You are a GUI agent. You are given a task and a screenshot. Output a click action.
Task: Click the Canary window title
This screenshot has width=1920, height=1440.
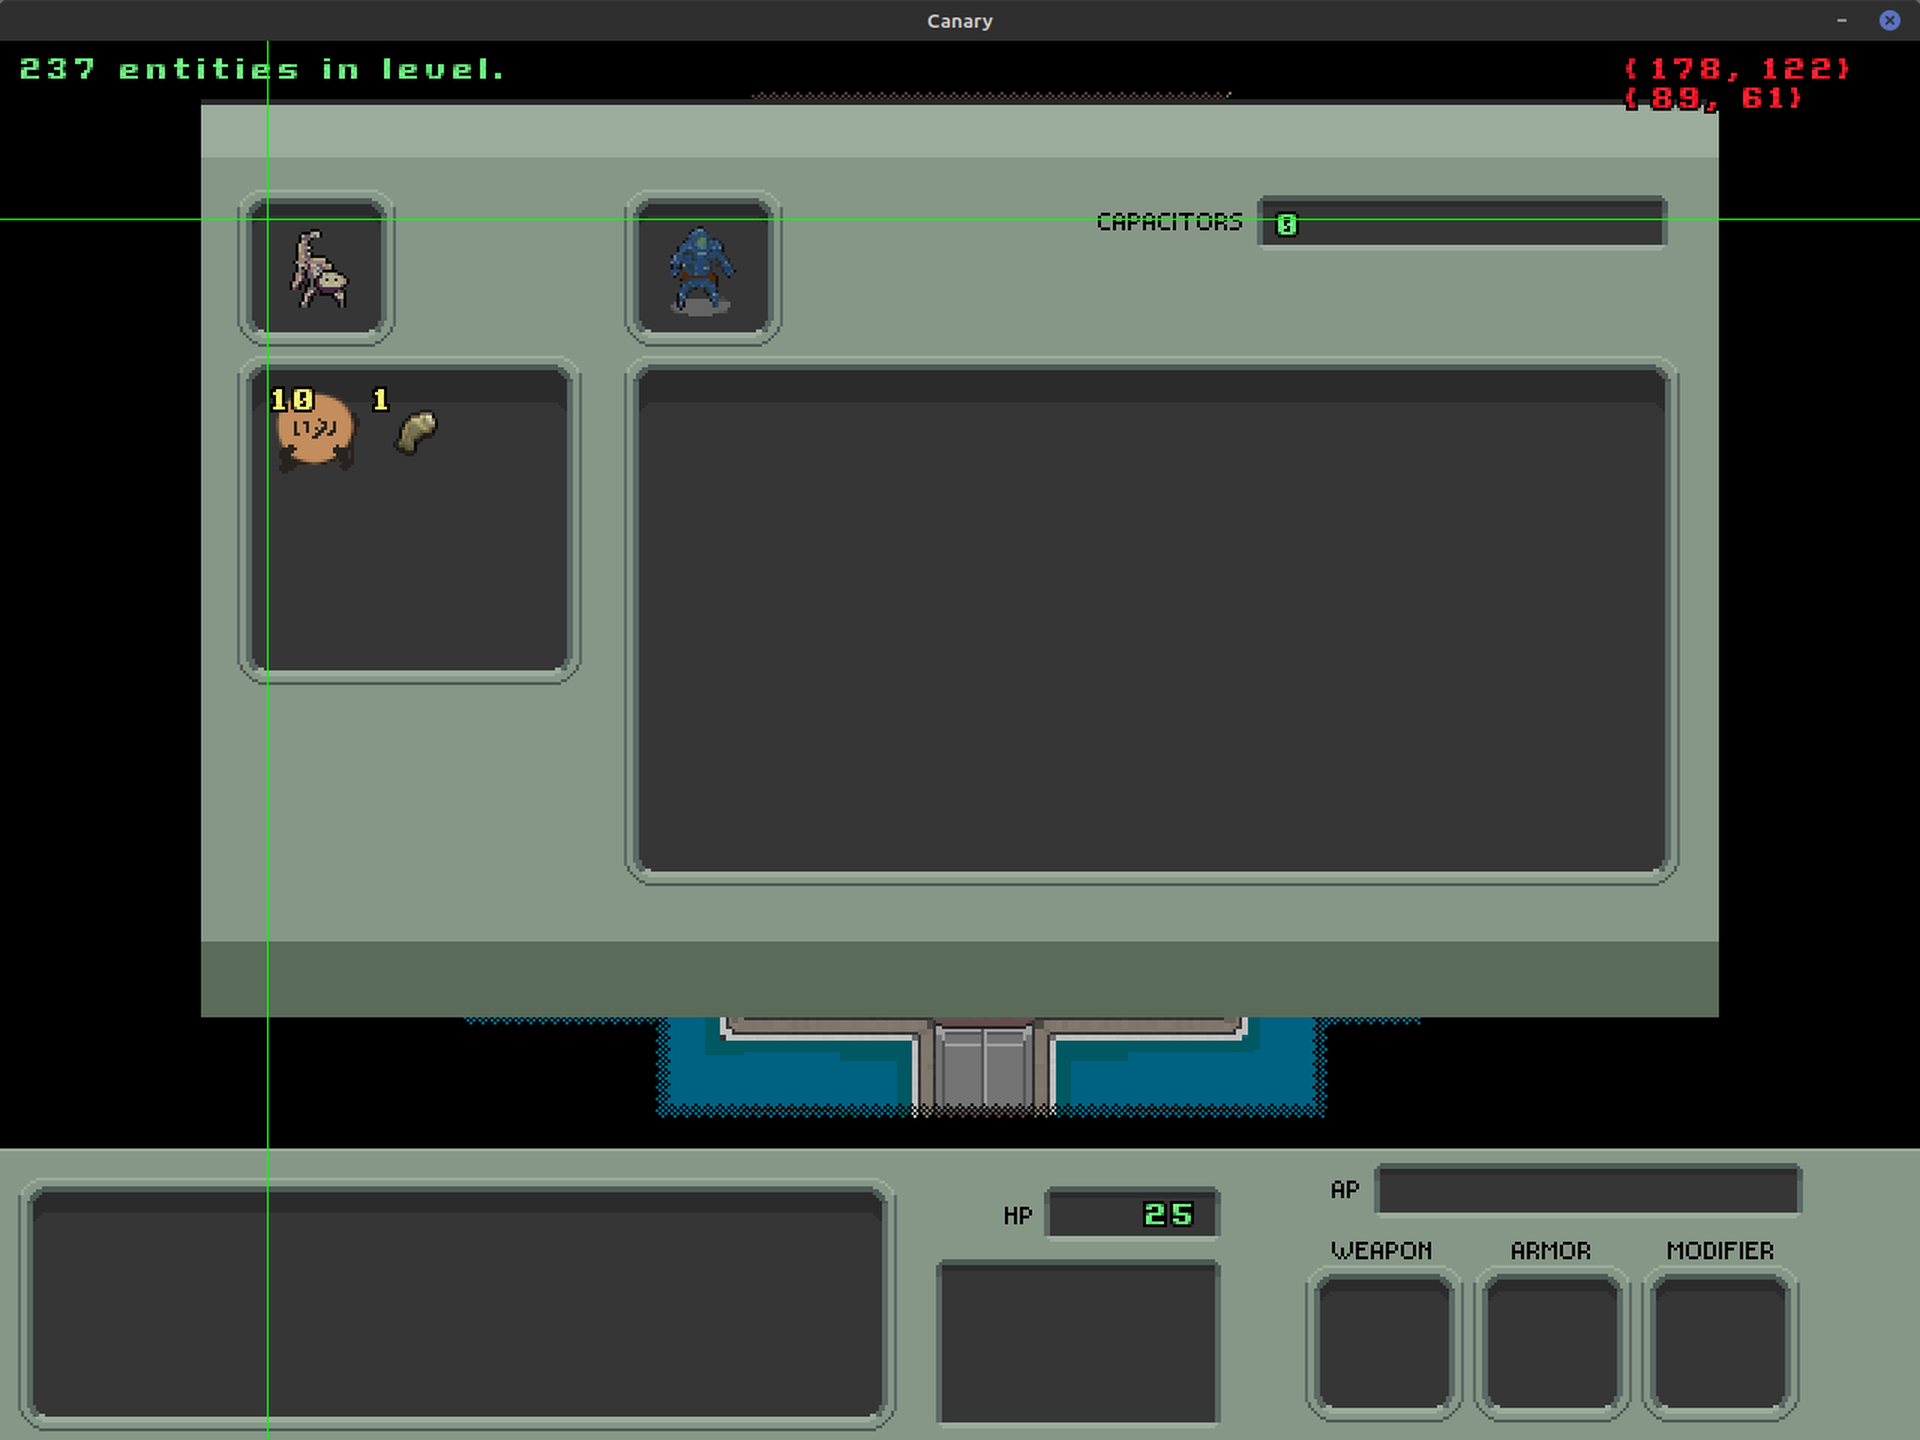pos(959,20)
